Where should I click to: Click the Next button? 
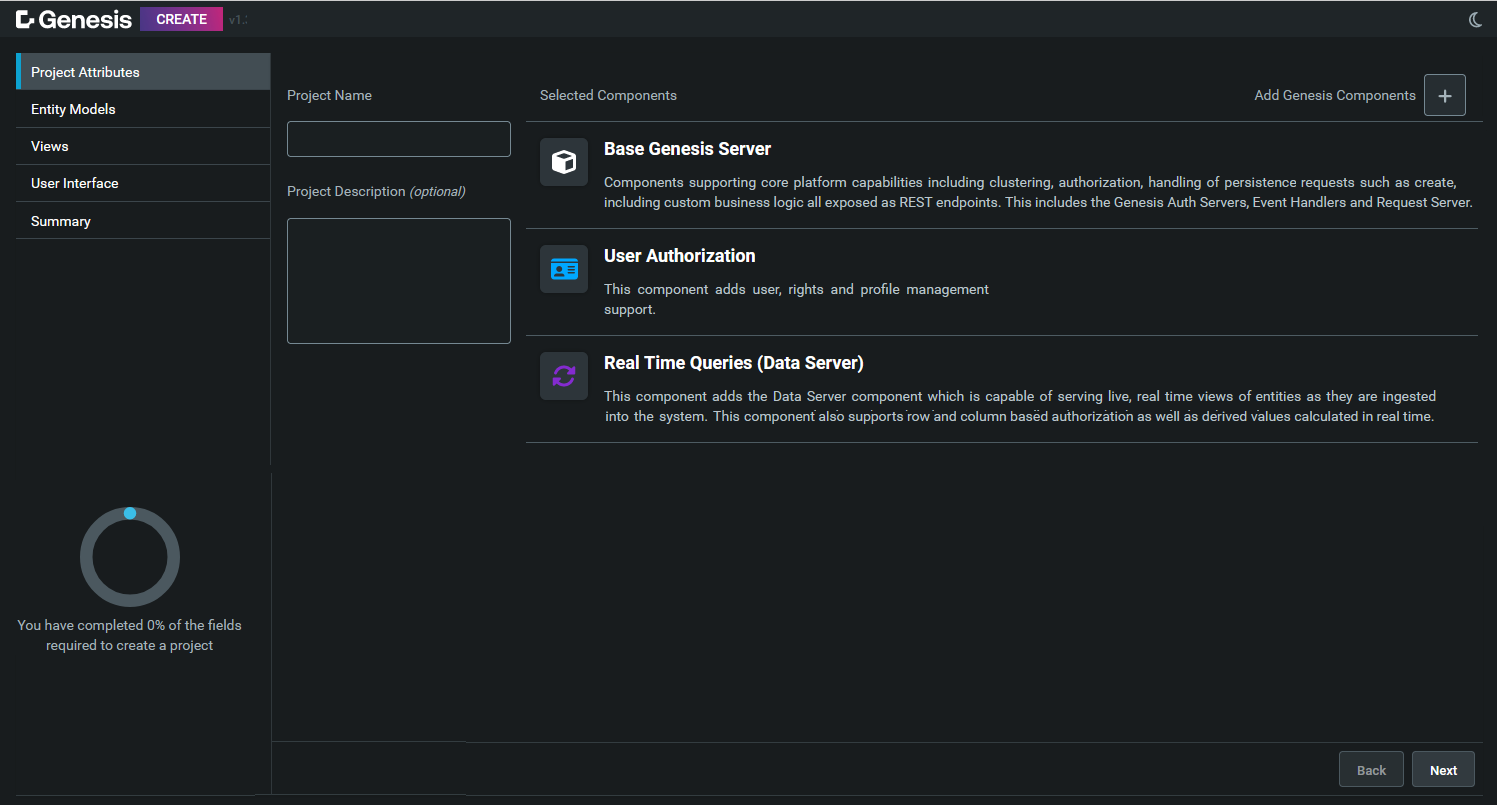(x=1443, y=769)
